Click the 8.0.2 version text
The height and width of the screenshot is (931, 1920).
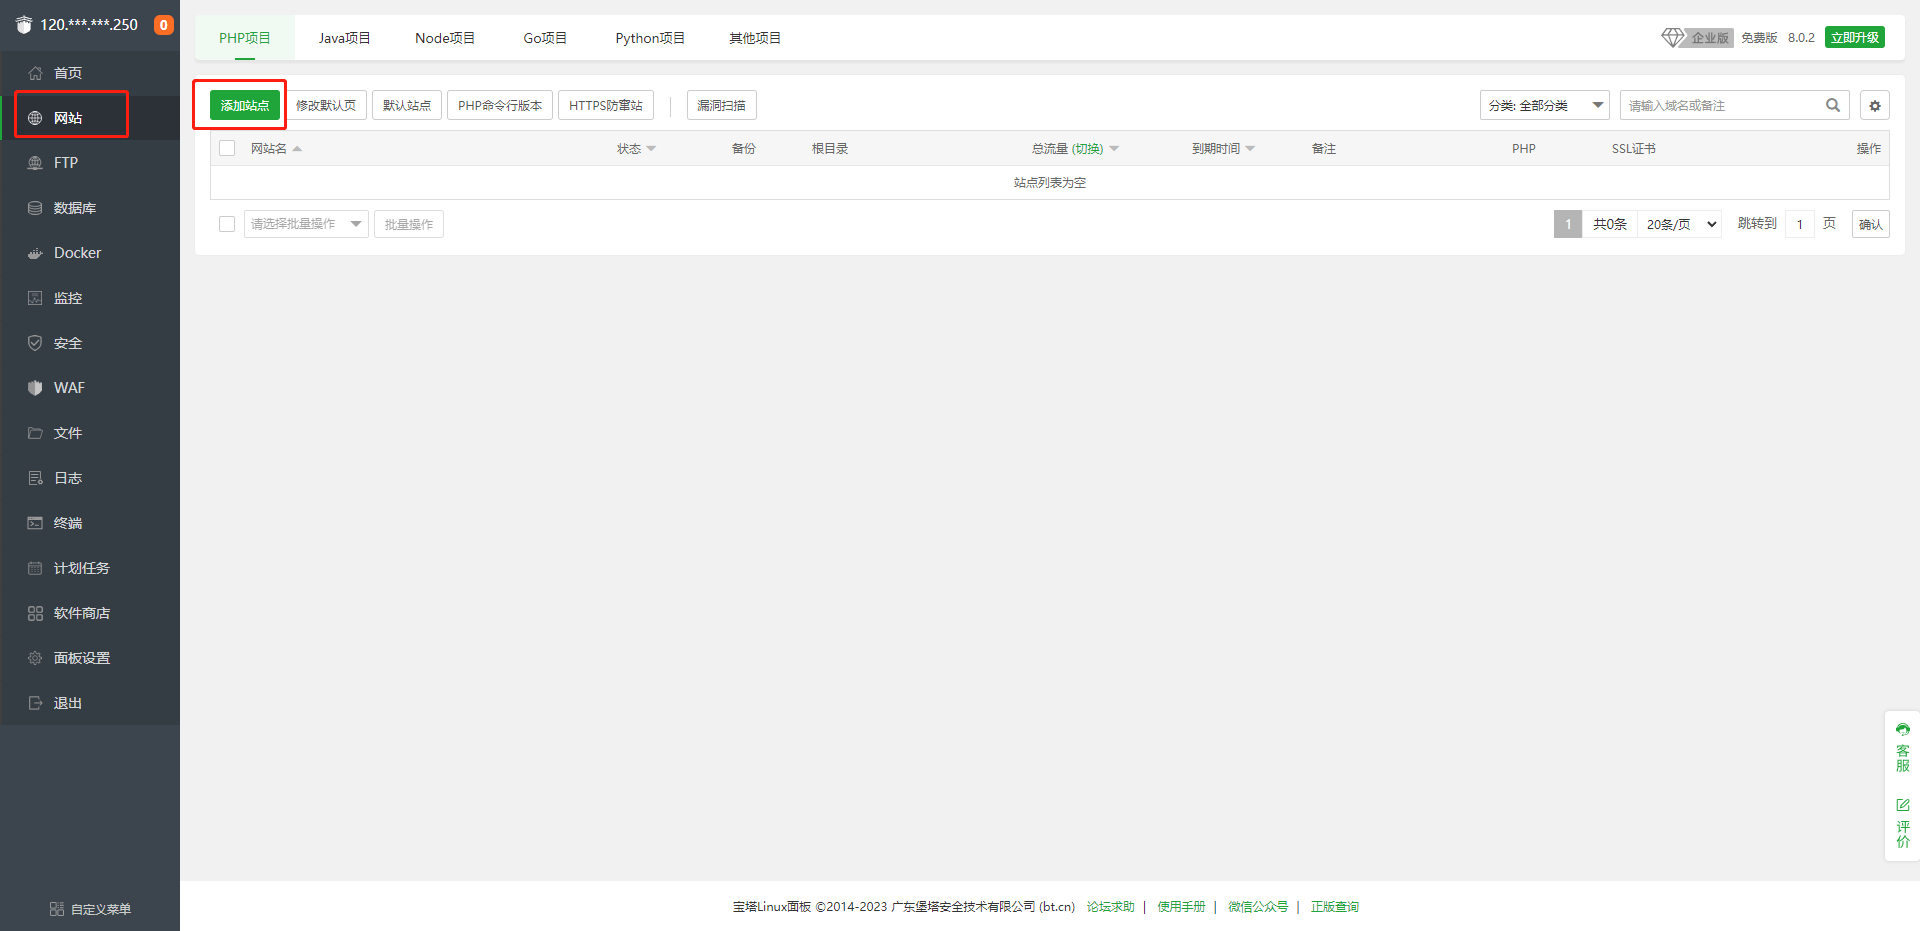point(1801,37)
